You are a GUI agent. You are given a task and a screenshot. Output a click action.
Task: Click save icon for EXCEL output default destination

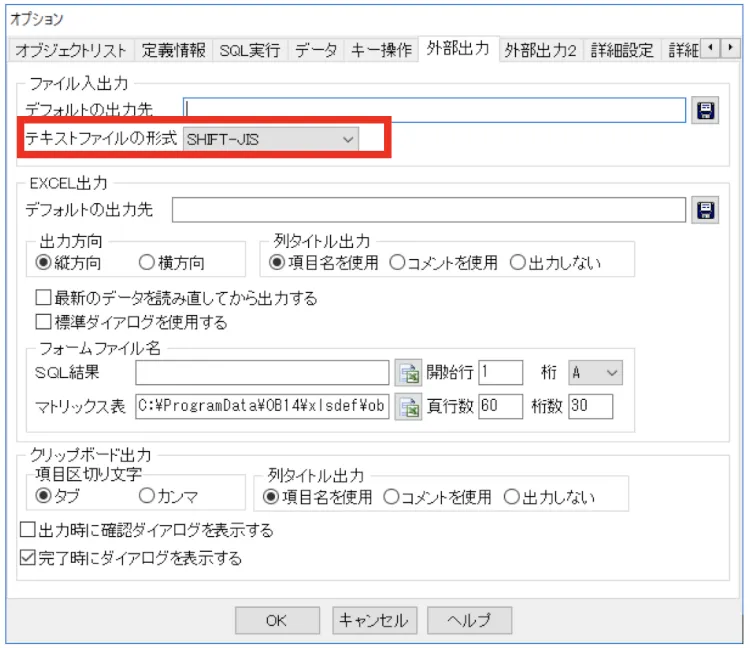[705, 210]
